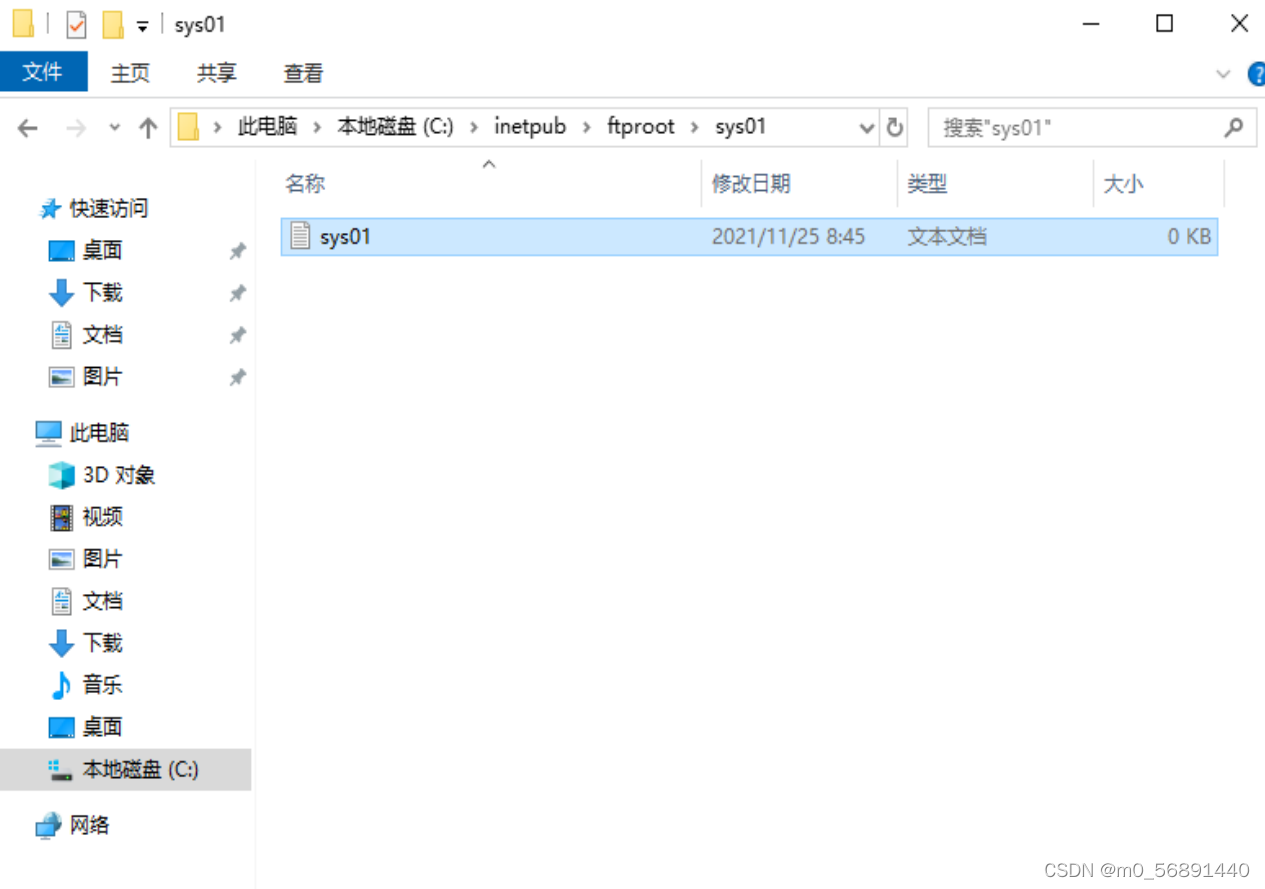Open the recent locations dropdown arrow
The image size is (1265, 889).
pyautogui.click(x=114, y=128)
